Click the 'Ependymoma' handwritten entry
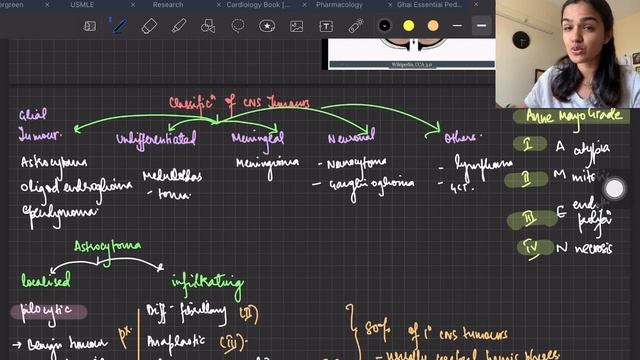The height and width of the screenshot is (360, 640). [60, 214]
